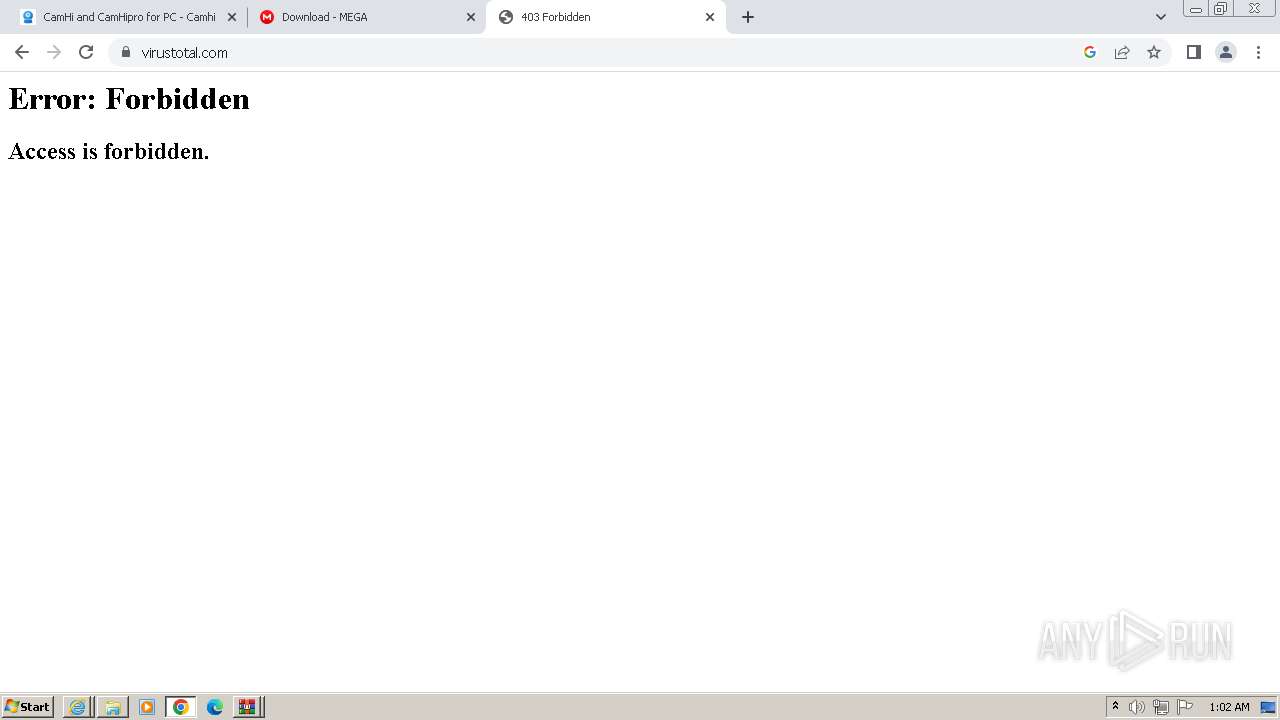Go back to the previous page

(x=22, y=52)
